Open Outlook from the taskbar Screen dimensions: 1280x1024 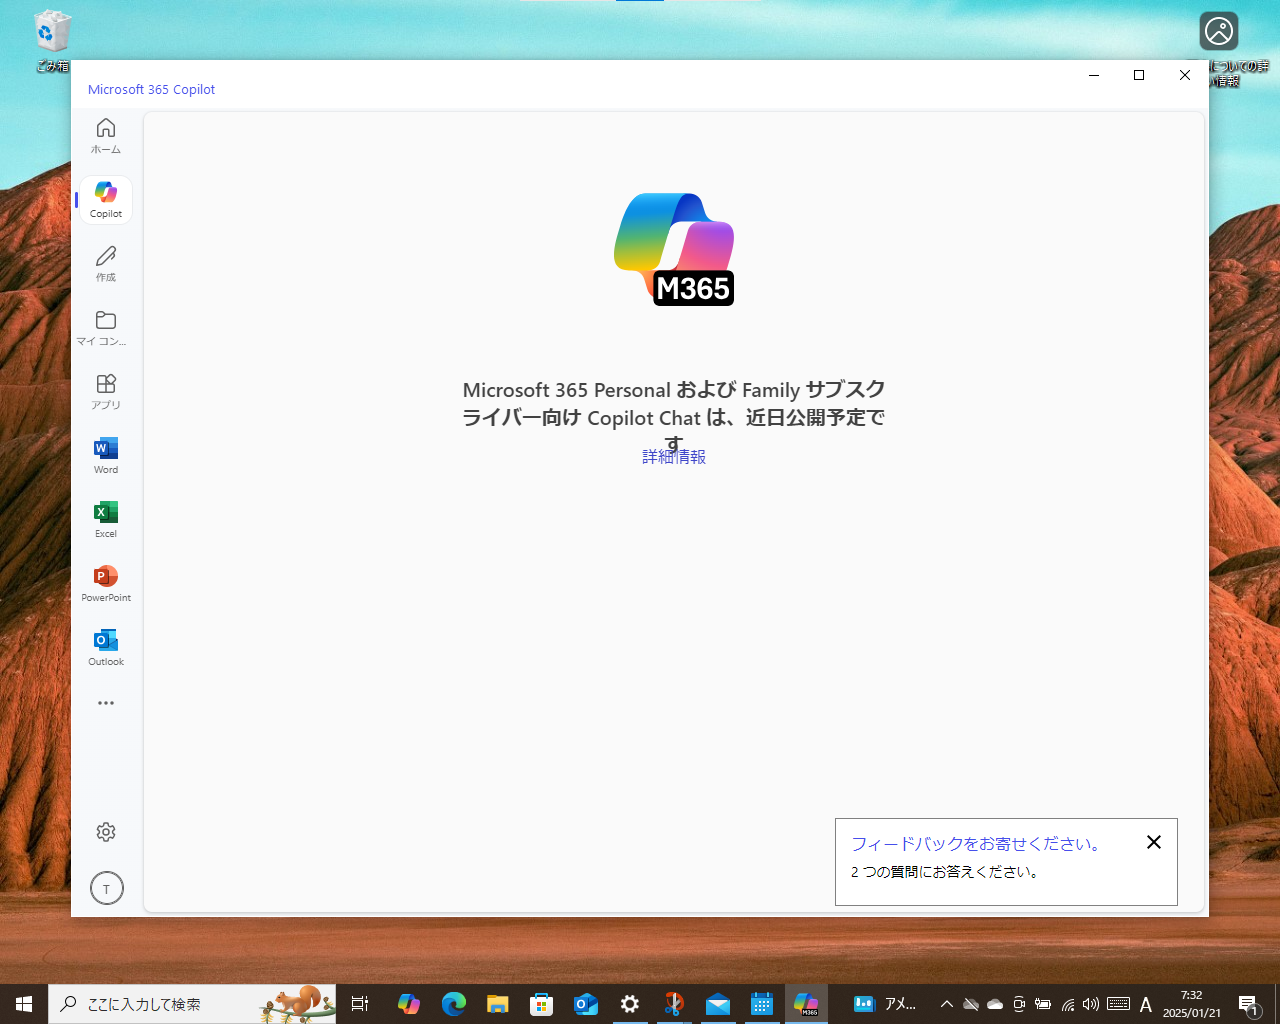point(586,1004)
